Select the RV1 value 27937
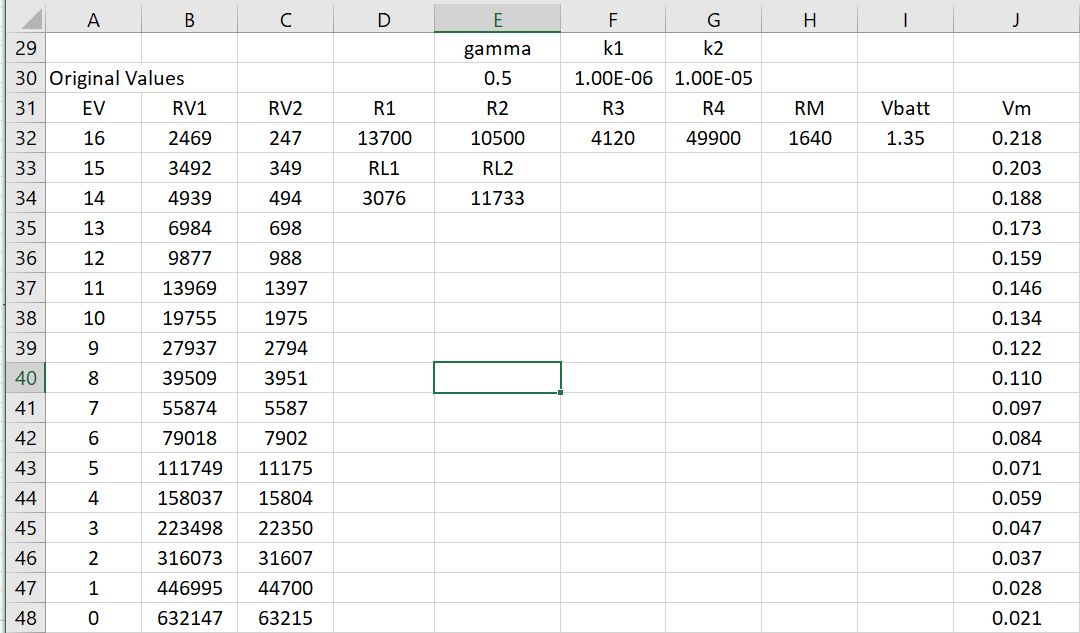The height and width of the screenshot is (633, 1080). (189, 348)
